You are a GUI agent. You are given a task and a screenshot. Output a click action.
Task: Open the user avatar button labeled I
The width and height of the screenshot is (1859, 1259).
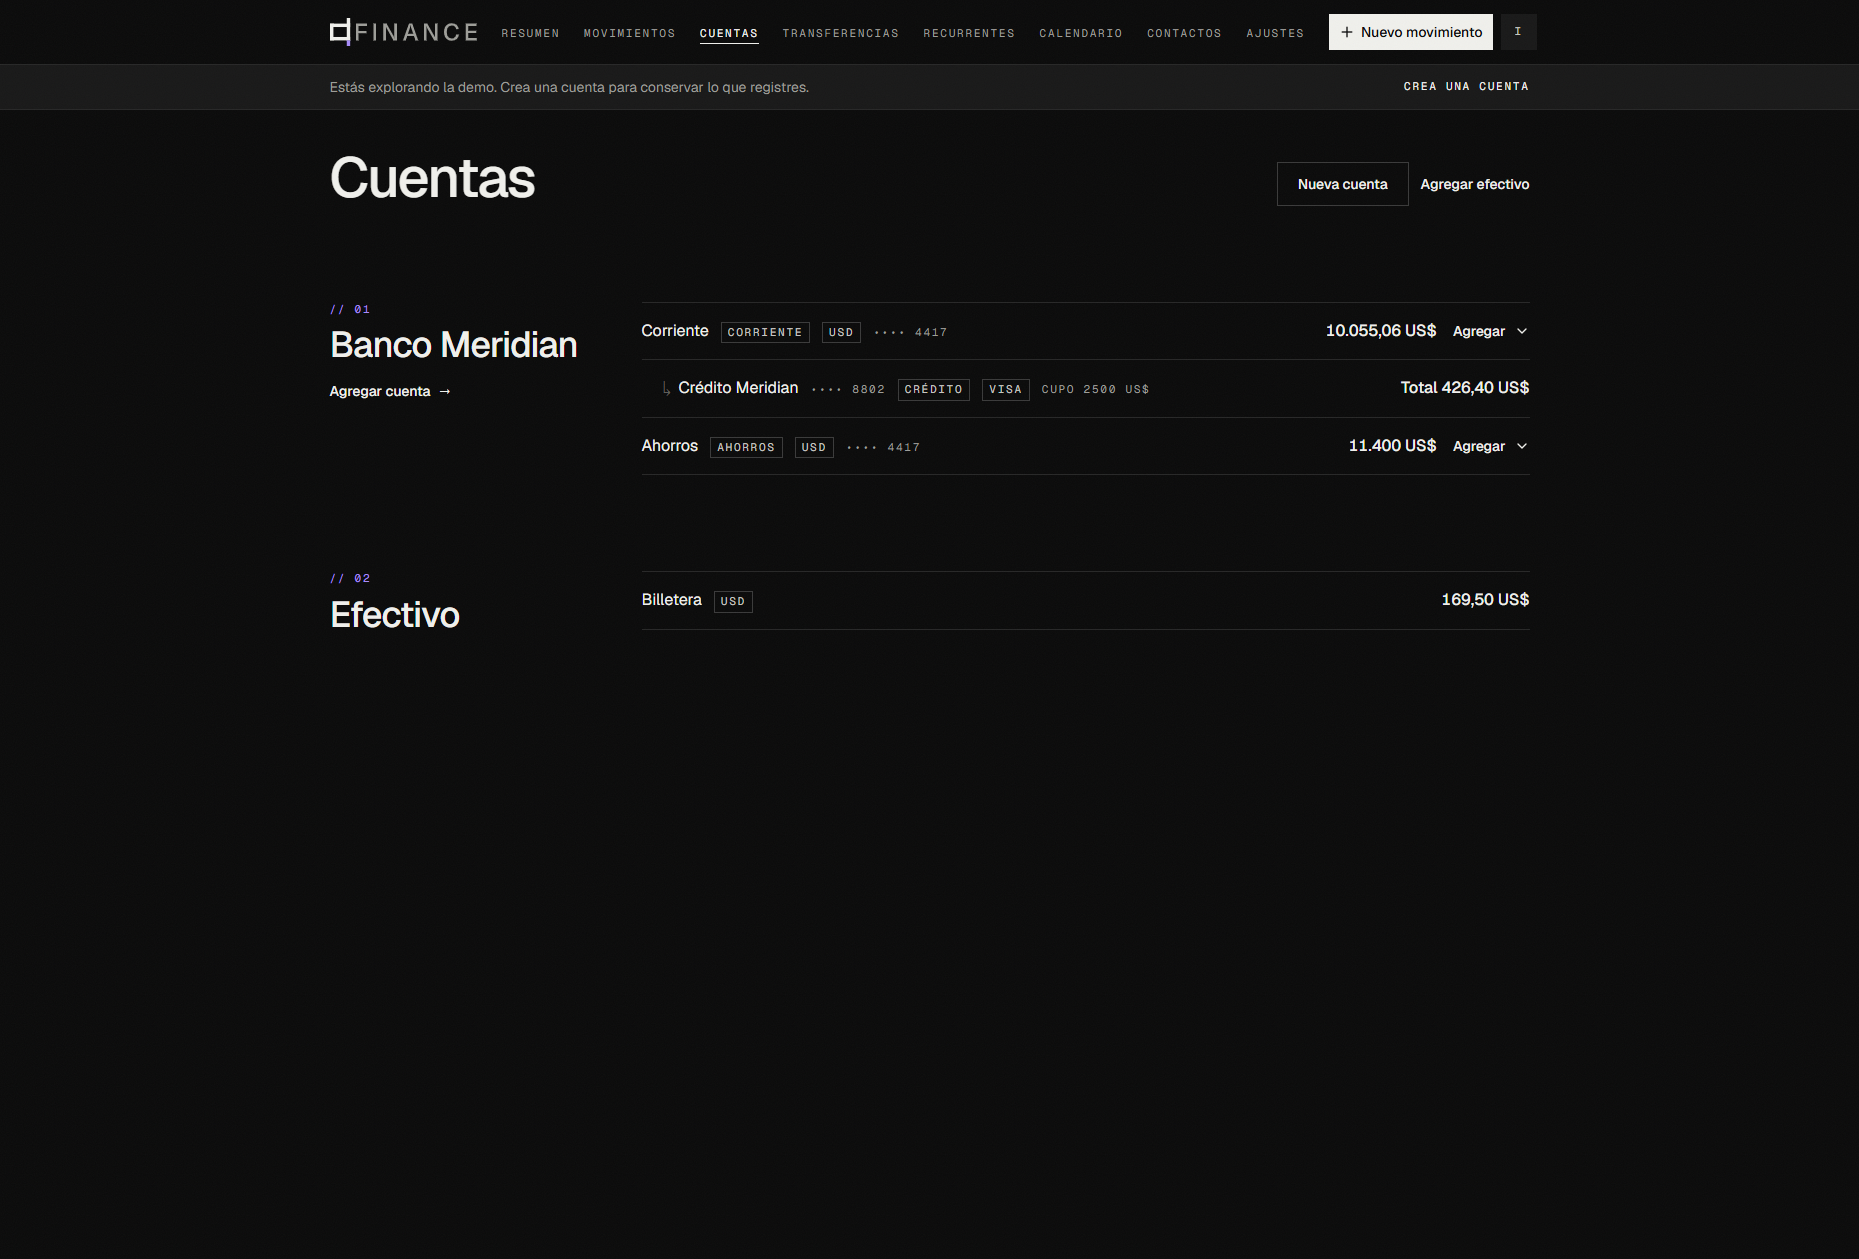(x=1518, y=32)
